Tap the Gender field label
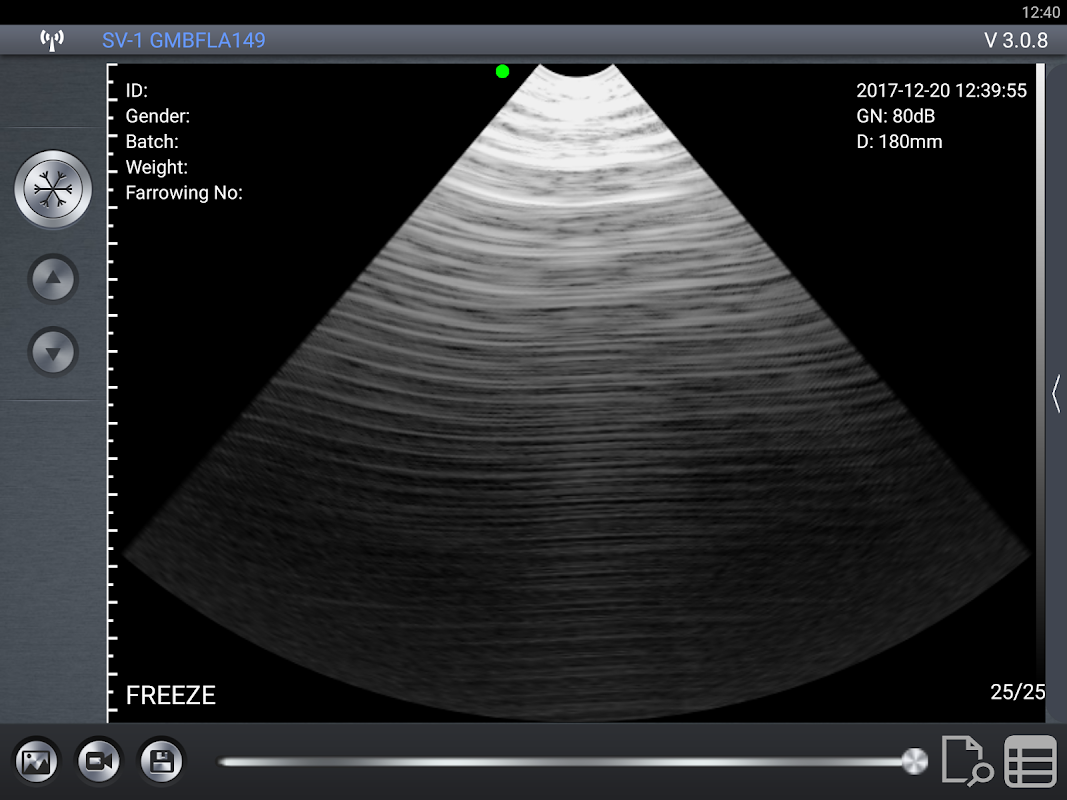The width and height of the screenshot is (1067, 800). 157,116
